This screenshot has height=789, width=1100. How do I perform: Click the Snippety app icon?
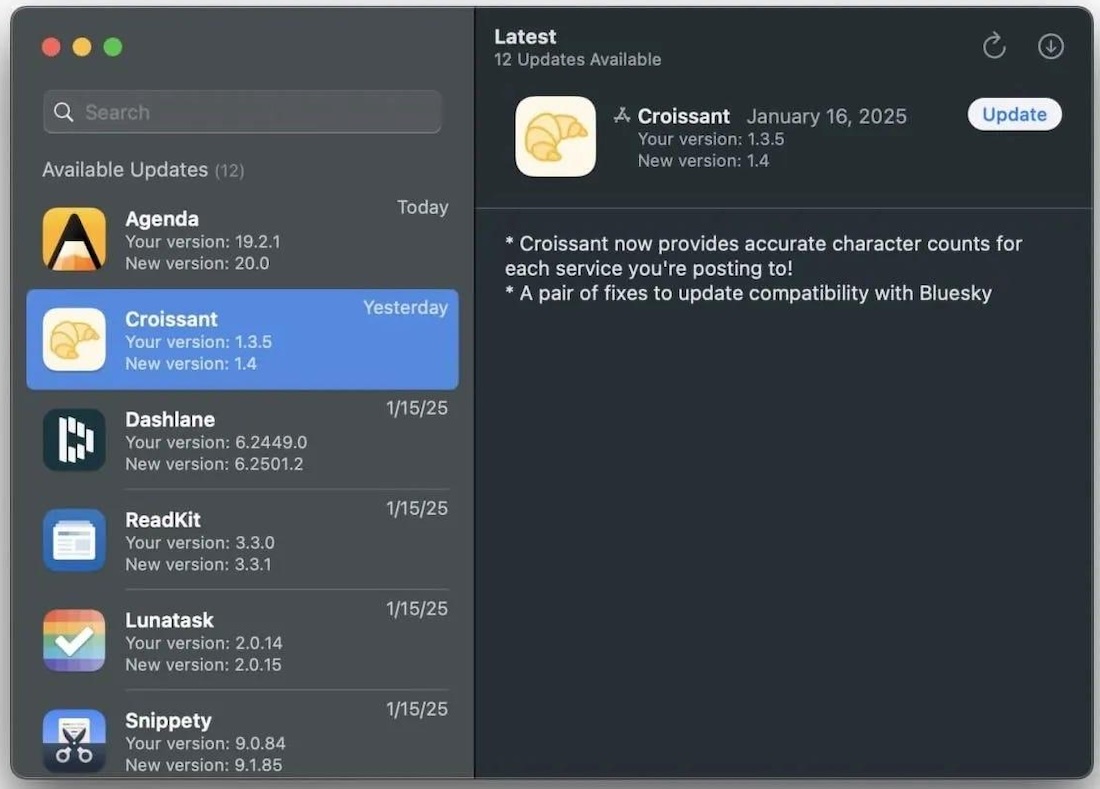[x=74, y=741]
